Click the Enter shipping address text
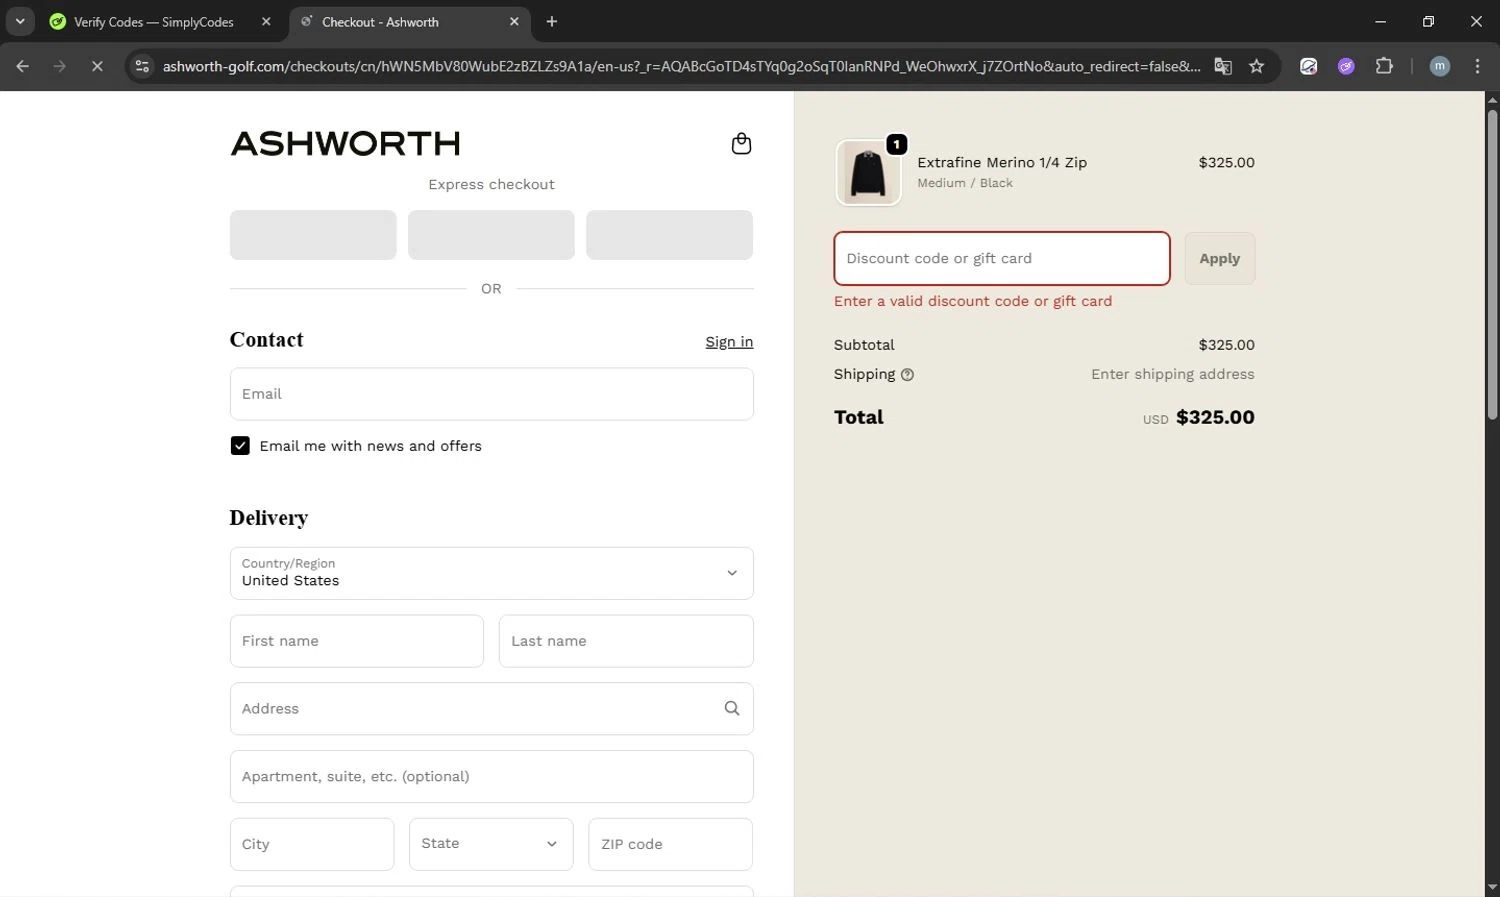The height and width of the screenshot is (897, 1500). tap(1172, 374)
